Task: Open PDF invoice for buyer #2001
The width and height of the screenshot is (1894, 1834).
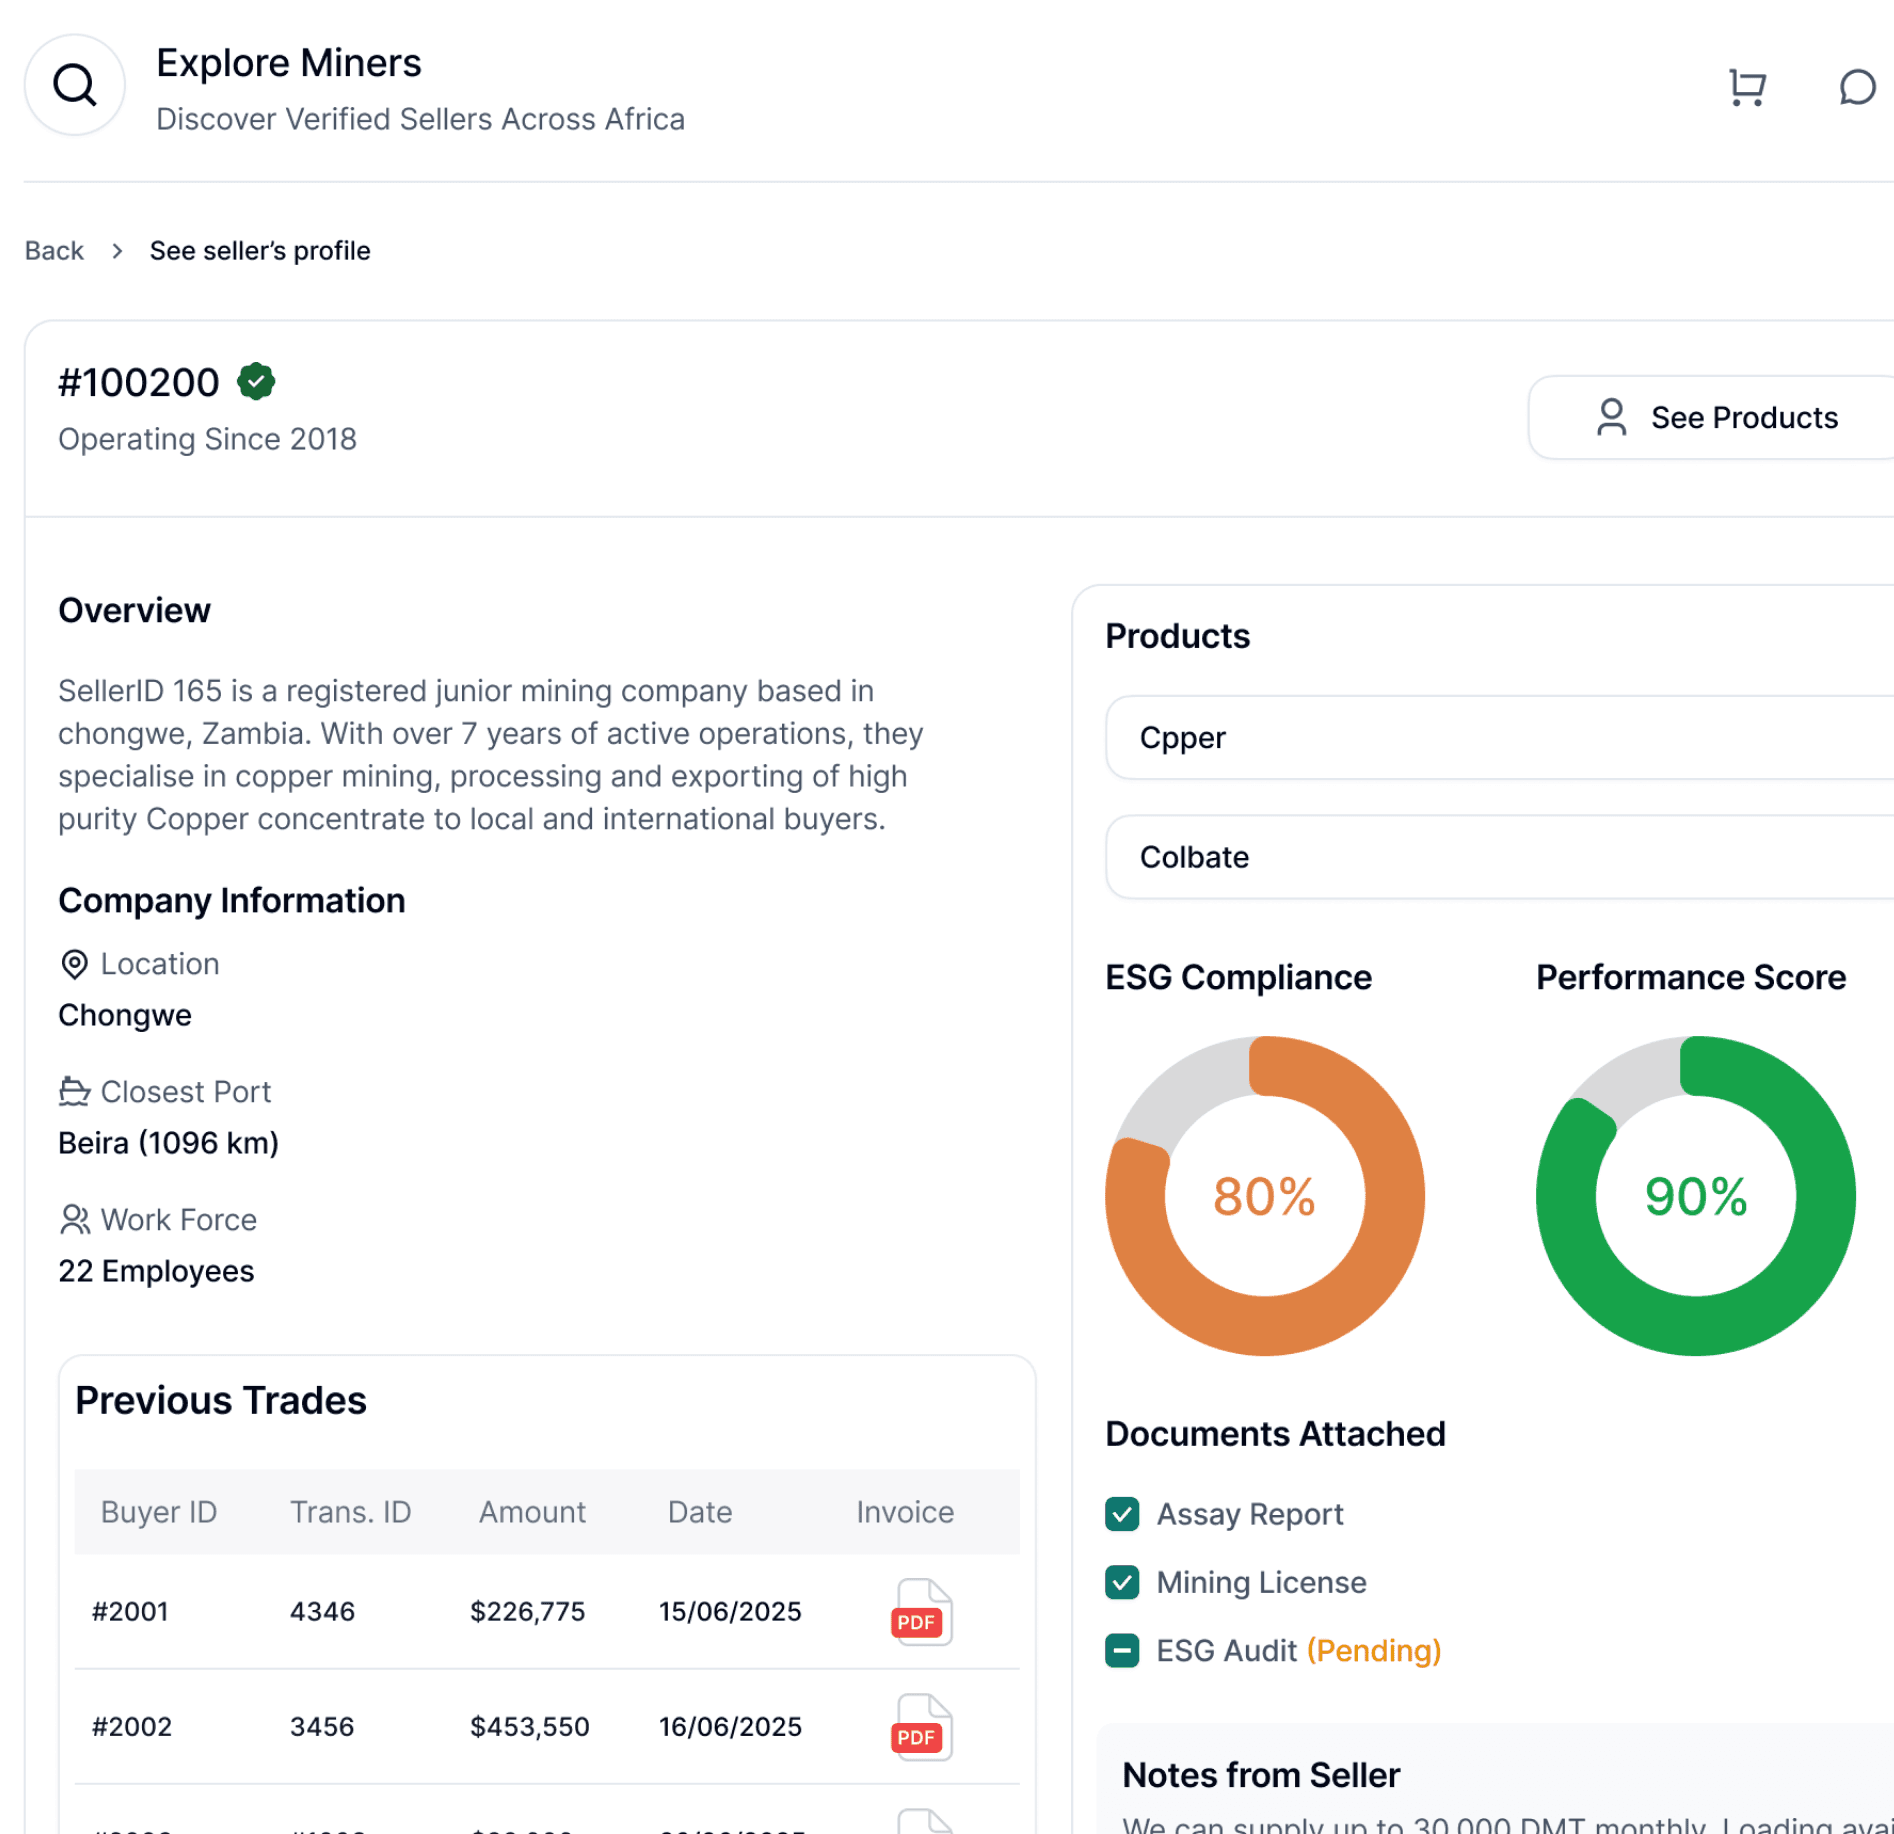Action: (x=920, y=1611)
